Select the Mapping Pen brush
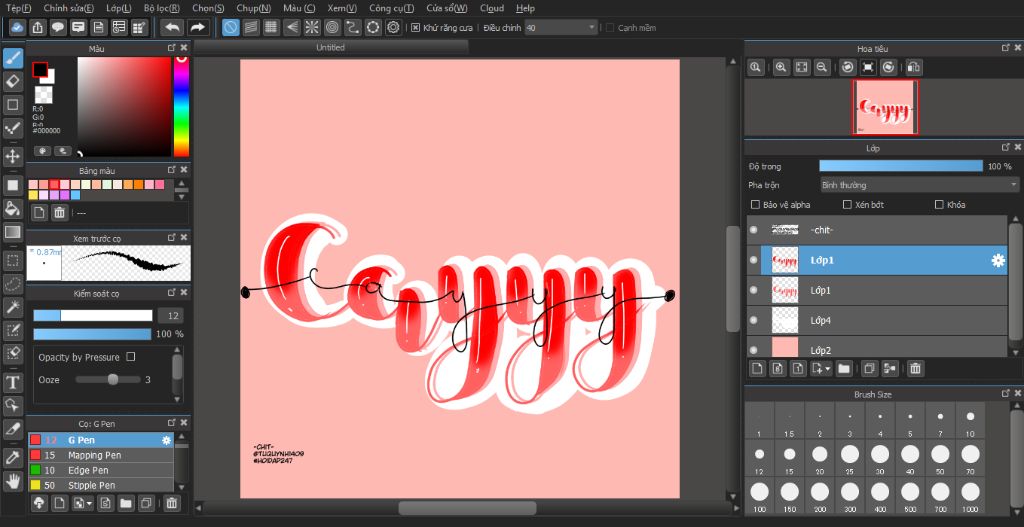Screen dimensions: 1024x527 tap(101, 455)
